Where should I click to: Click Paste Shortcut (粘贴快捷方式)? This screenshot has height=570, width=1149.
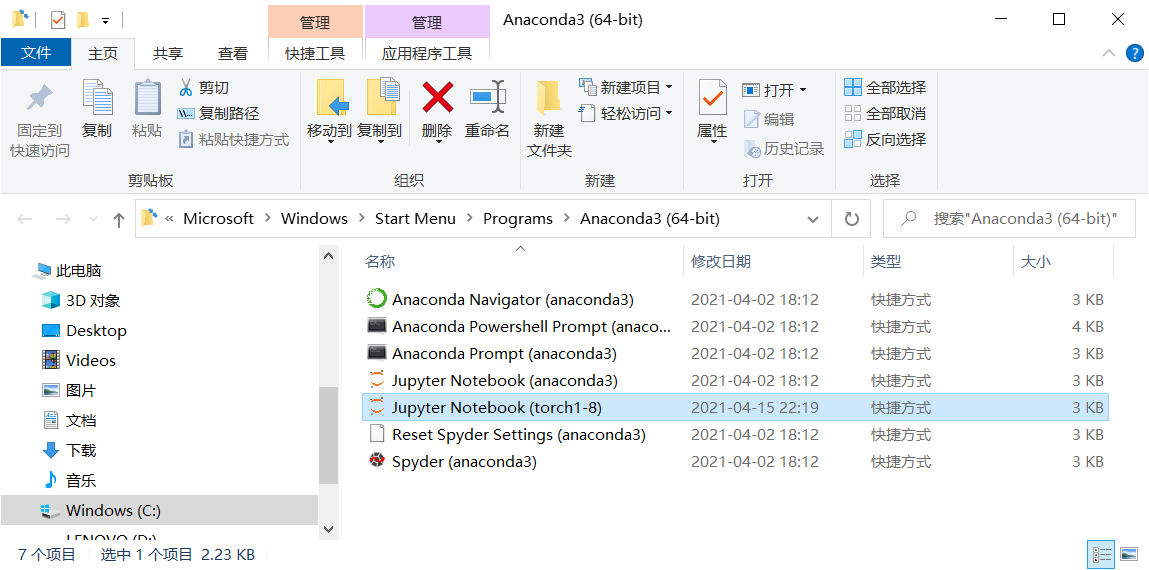click(x=234, y=139)
